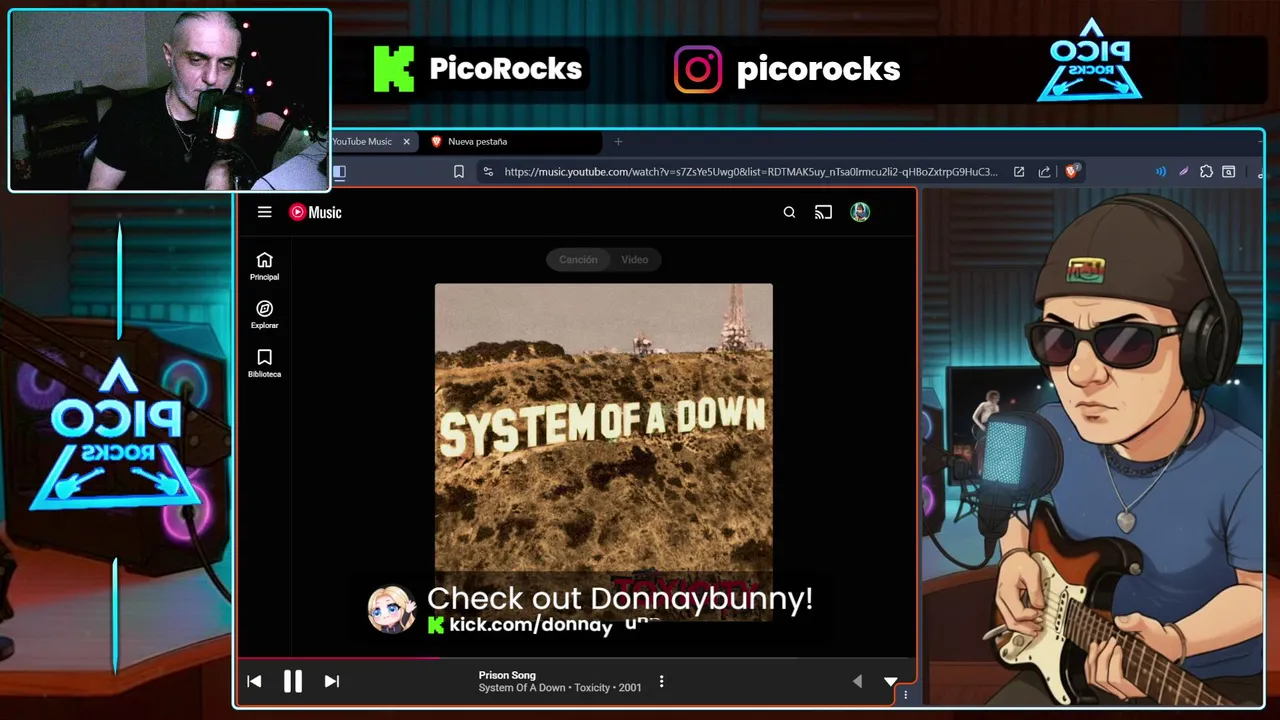Cast to a device icon
1280x720 pixels.
(x=823, y=212)
